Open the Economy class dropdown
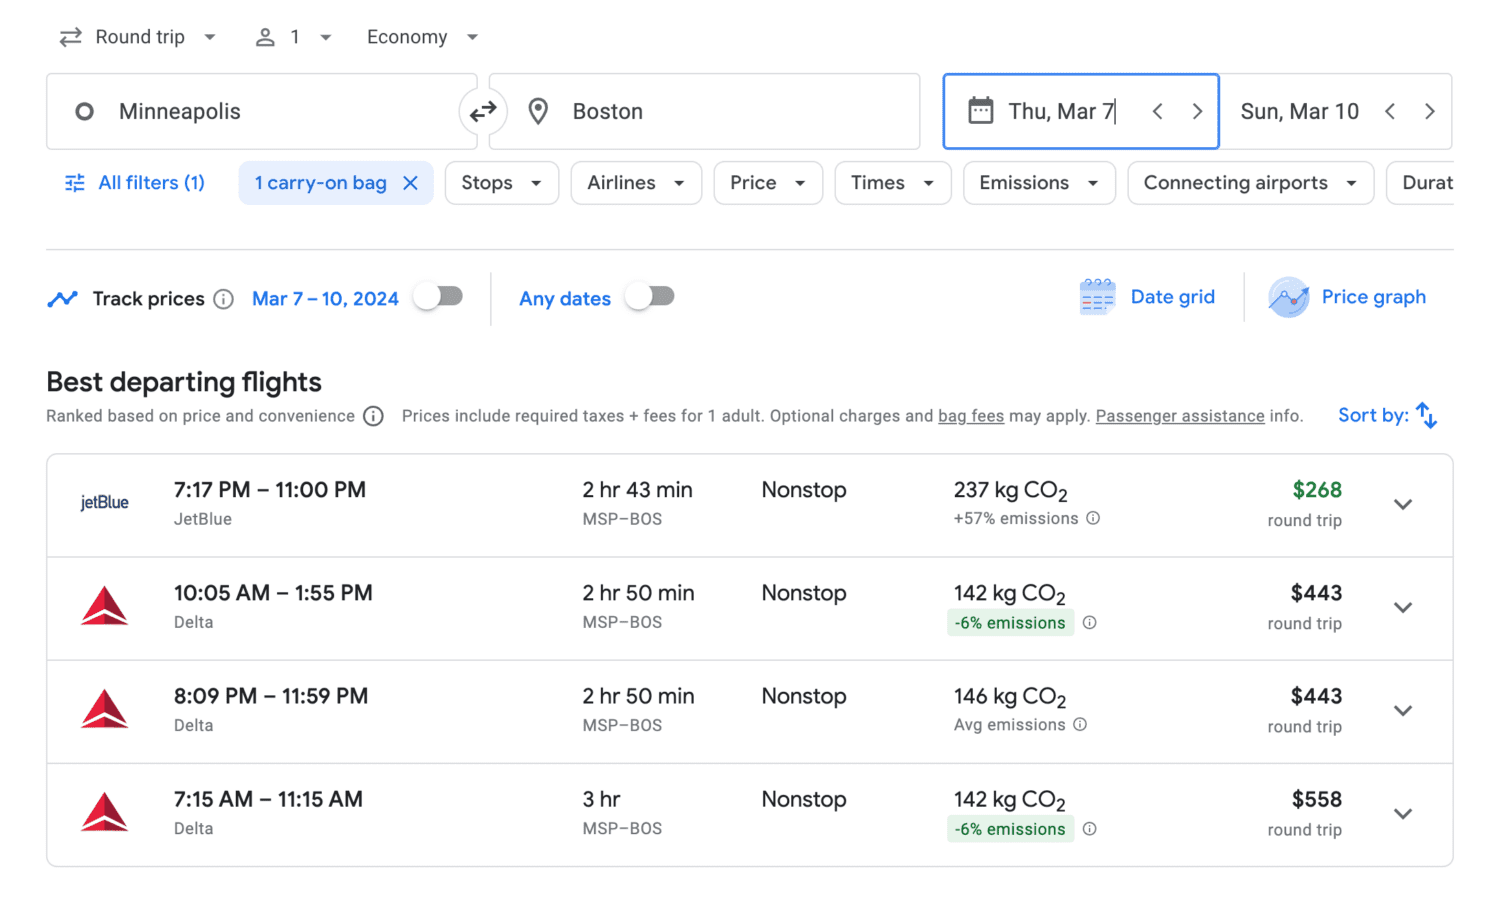 422,37
